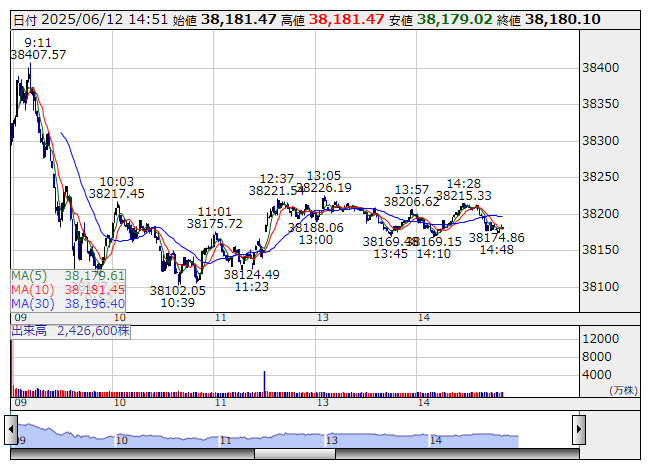Click the MA(5) legend value 38,179.61

pyautogui.click(x=95, y=276)
